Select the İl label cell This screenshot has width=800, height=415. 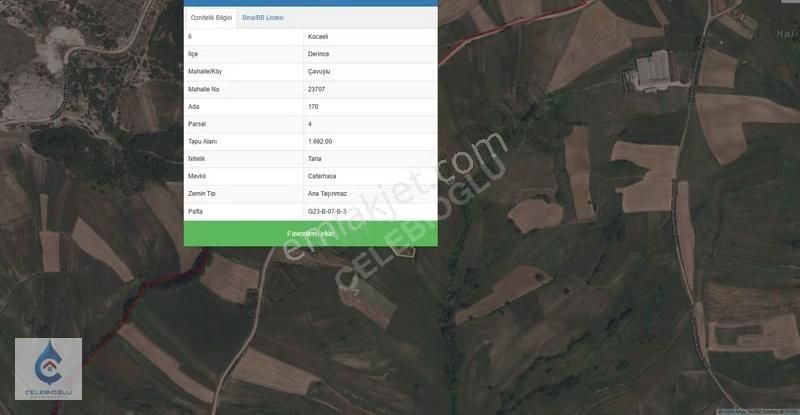(190, 37)
